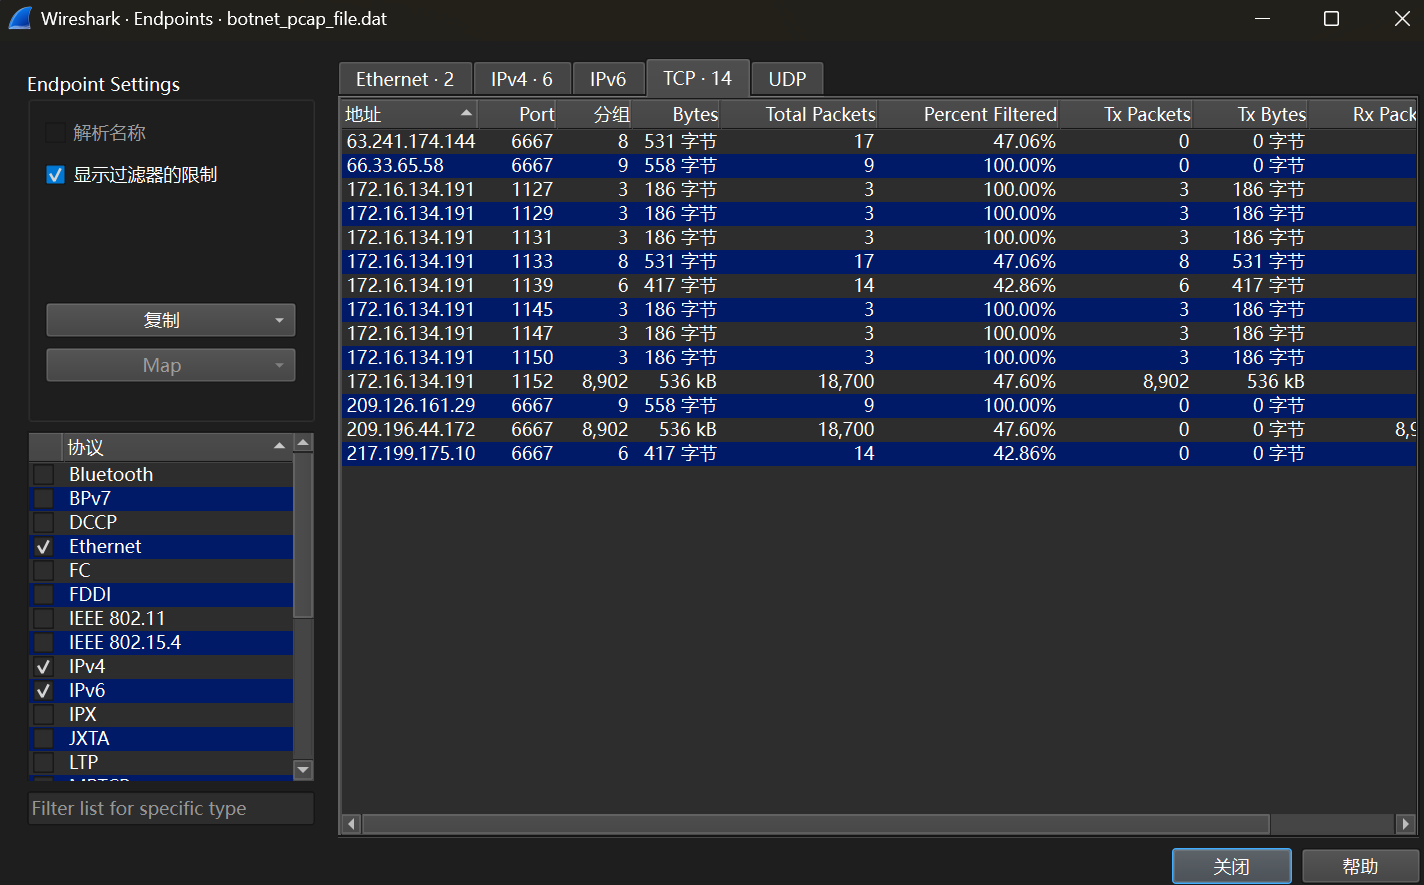Click the 帮助 button
The width and height of the screenshot is (1424, 885).
(x=1360, y=866)
